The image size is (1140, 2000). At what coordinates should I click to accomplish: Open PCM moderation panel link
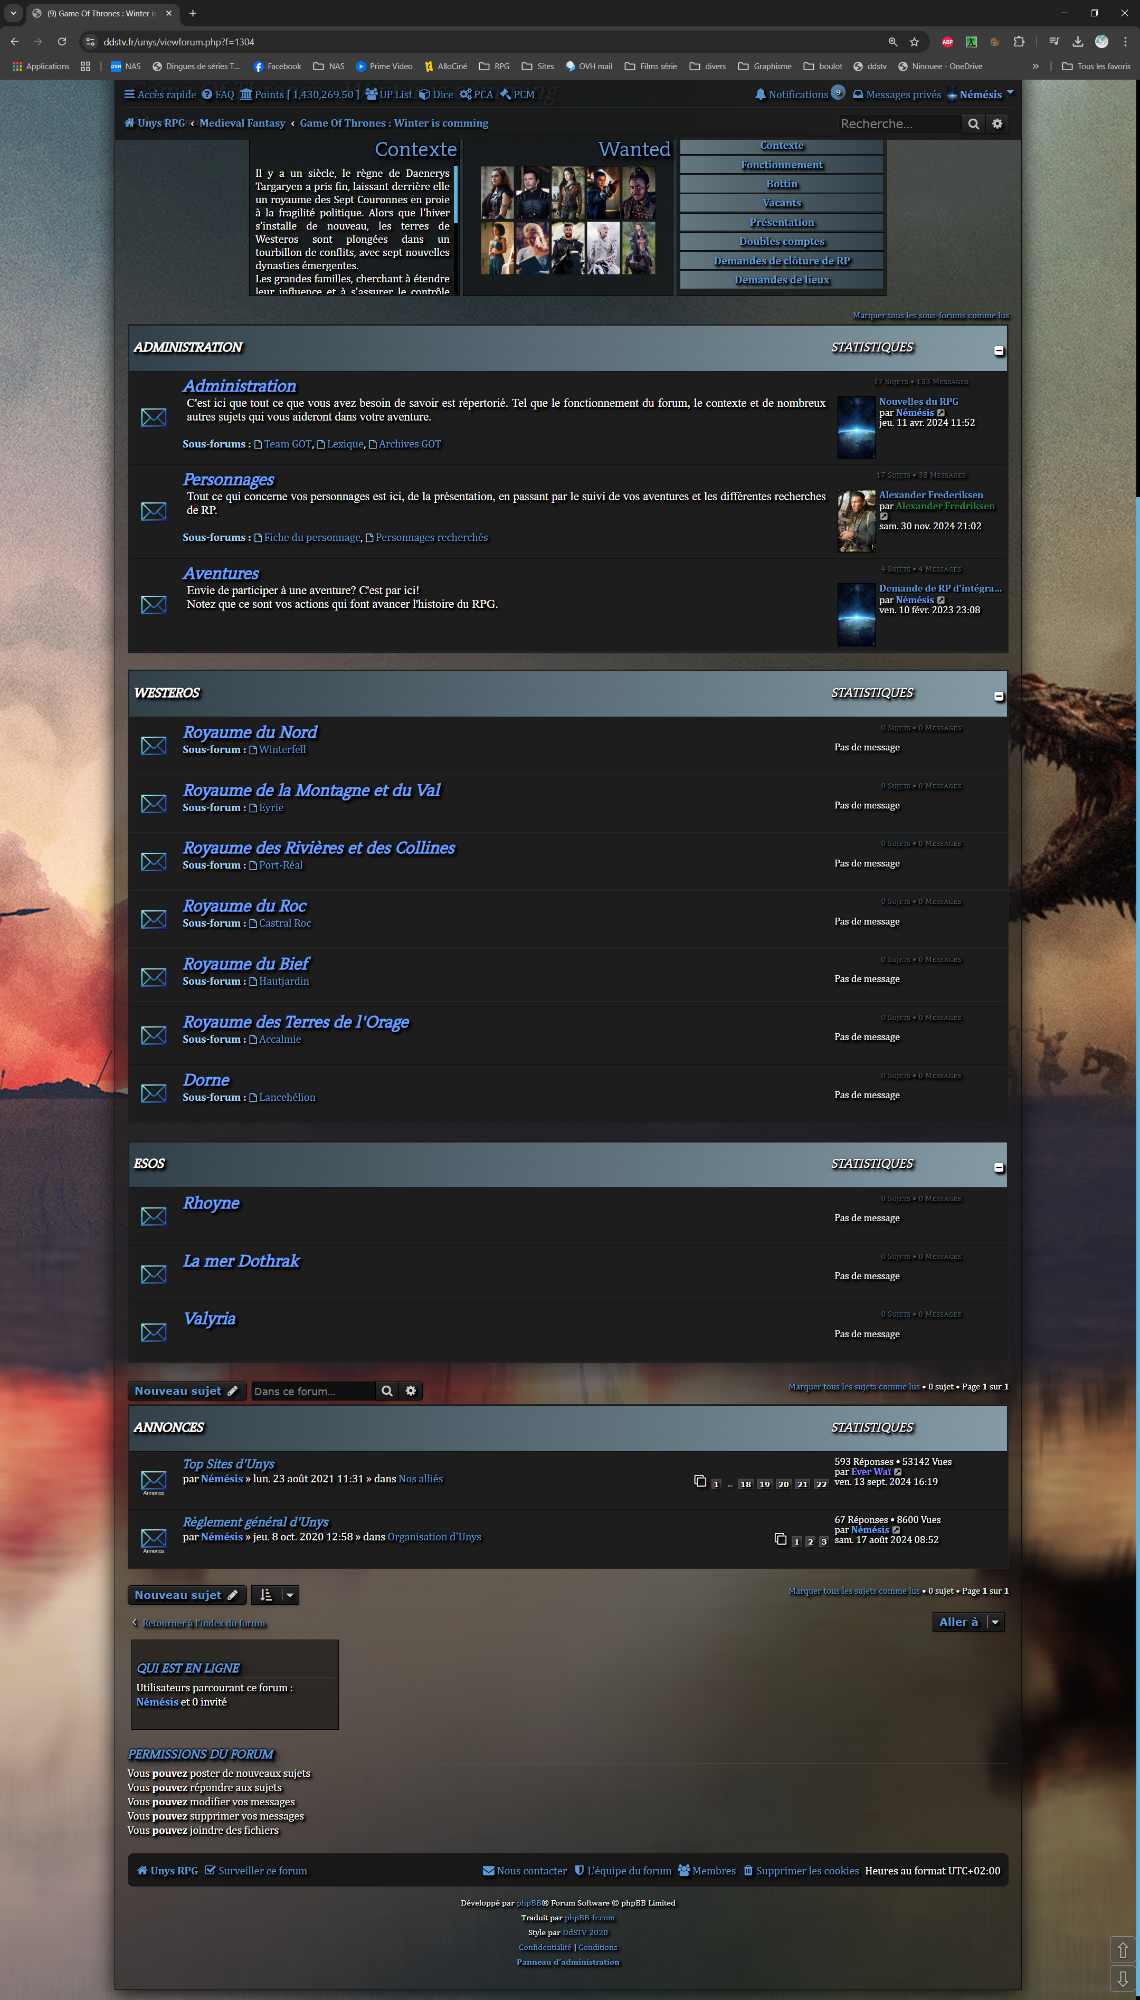click(517, 95)
